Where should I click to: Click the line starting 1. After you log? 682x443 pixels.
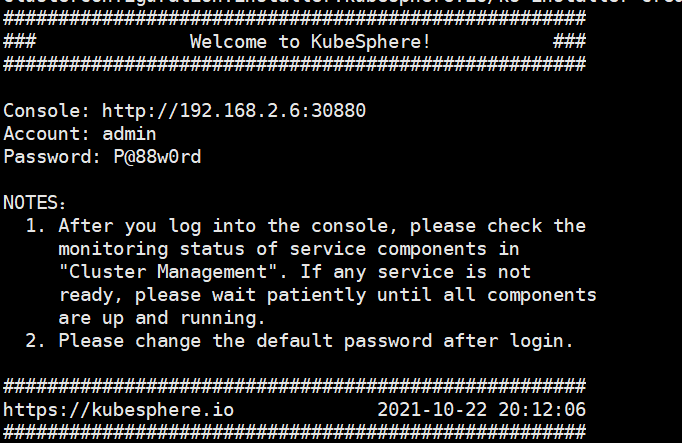pyautogui.click(x=306, y=226)
